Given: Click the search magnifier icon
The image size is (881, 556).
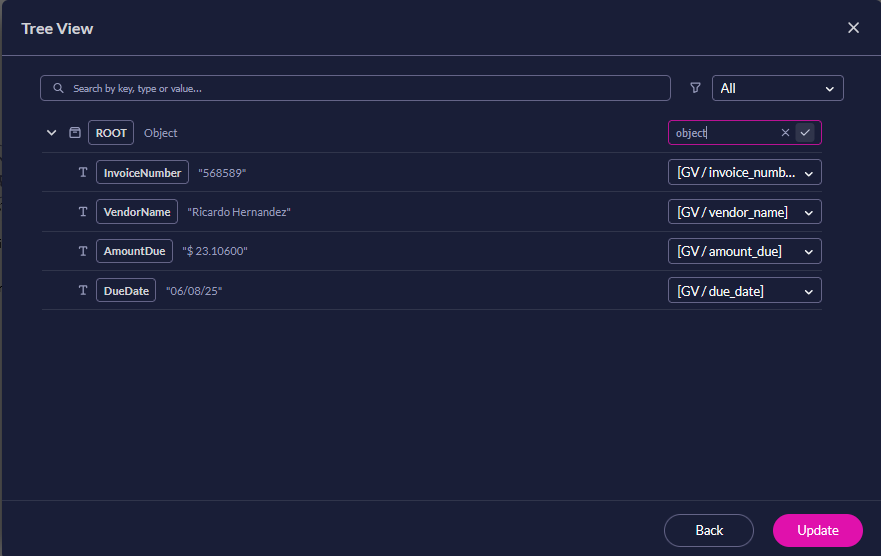Looking at the screenshot, I should click(59, 88).
